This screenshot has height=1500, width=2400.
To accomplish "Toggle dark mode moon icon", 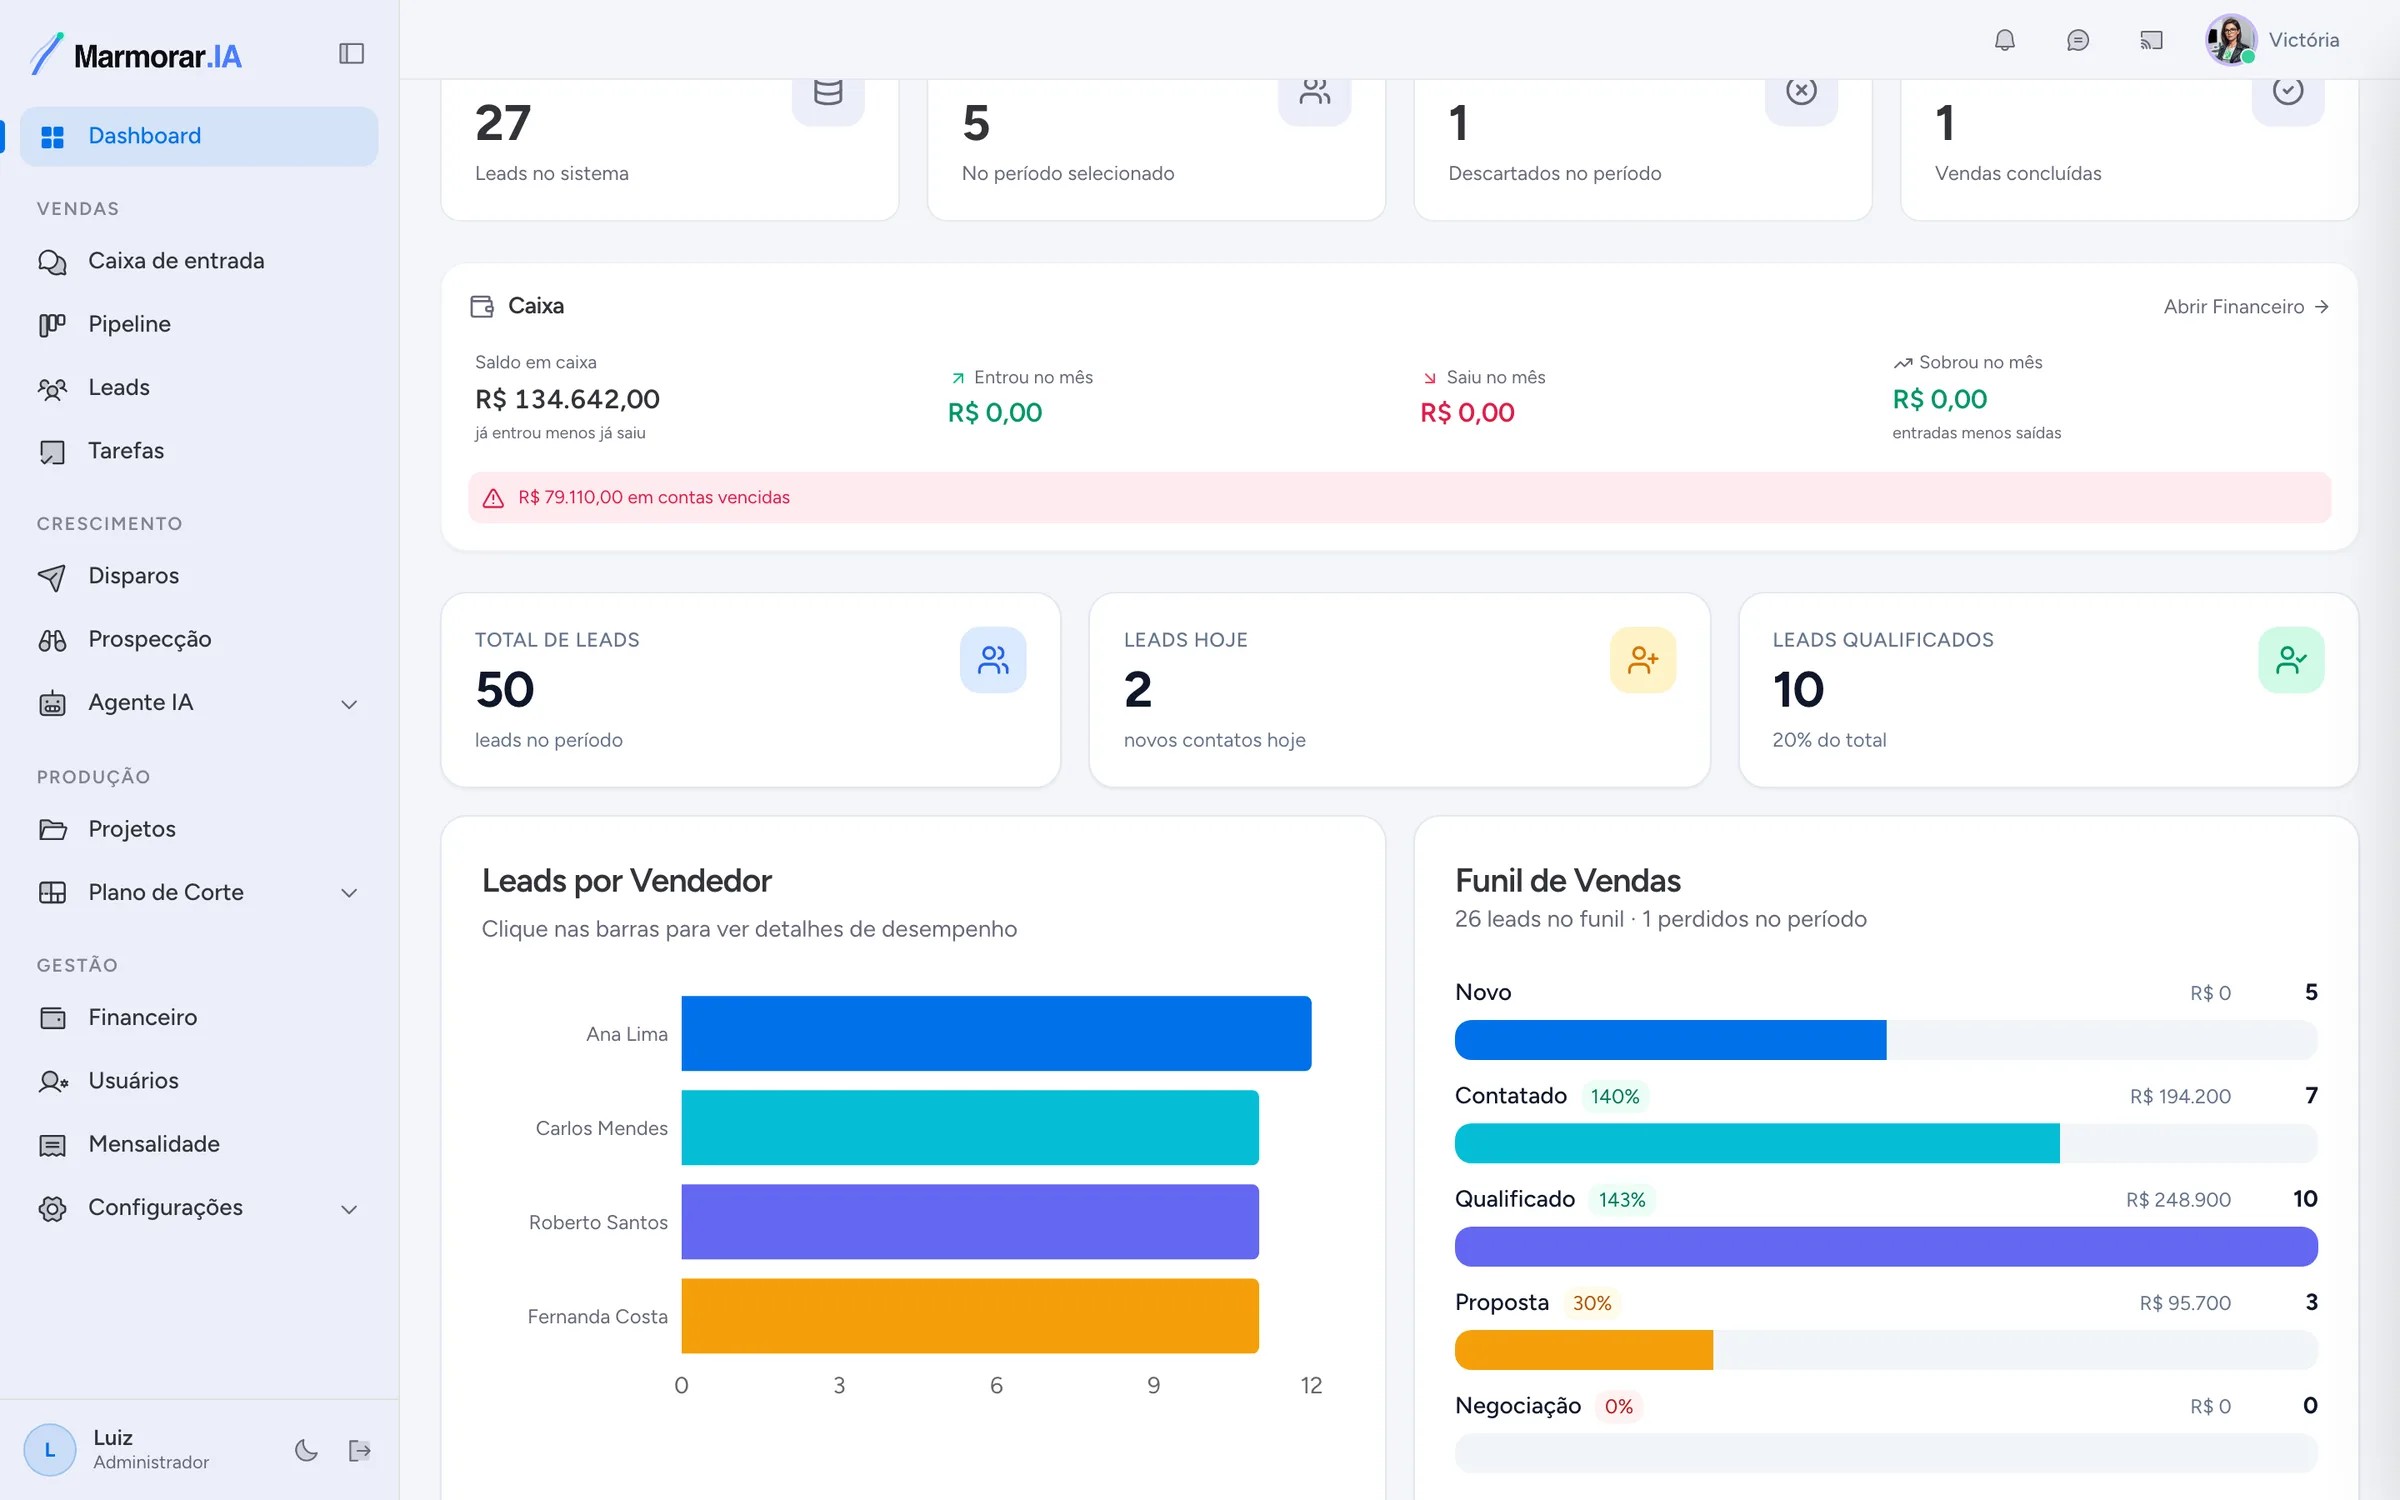I will coord(306,1450).
